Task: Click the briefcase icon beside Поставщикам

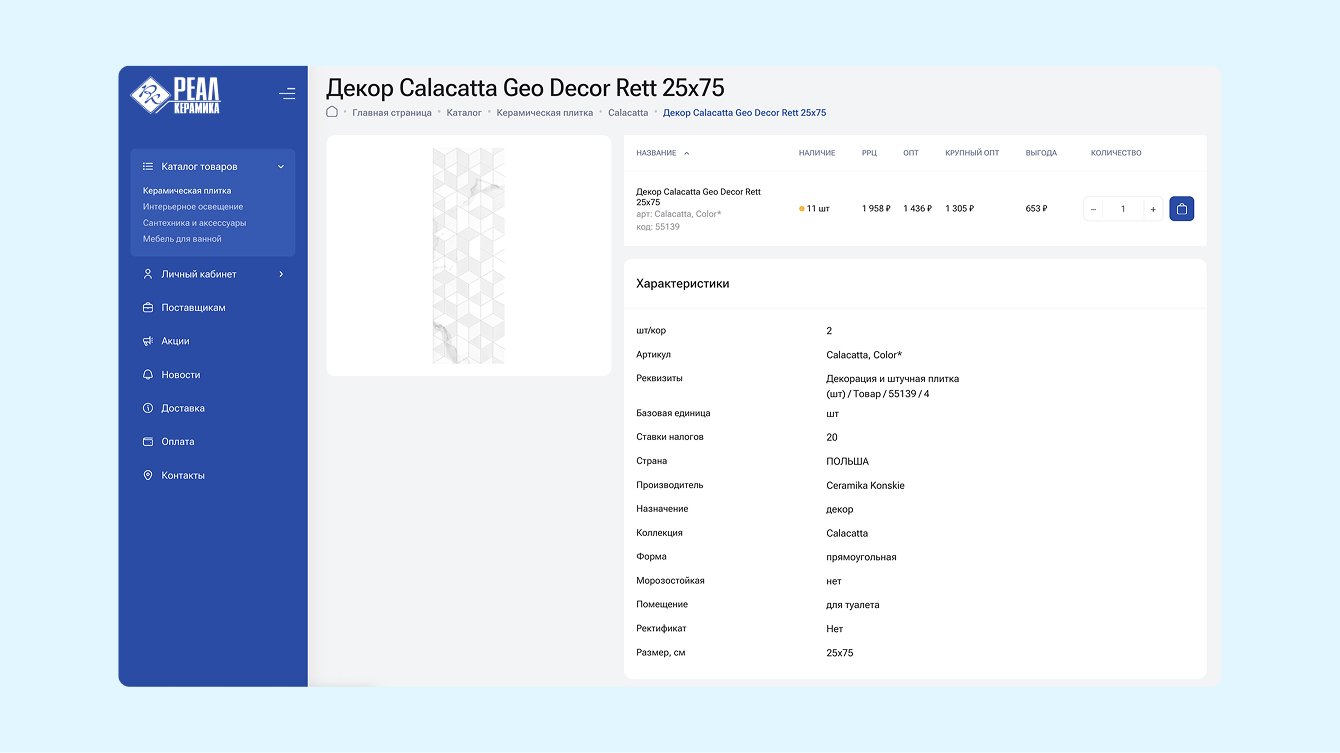Action: 148,308
